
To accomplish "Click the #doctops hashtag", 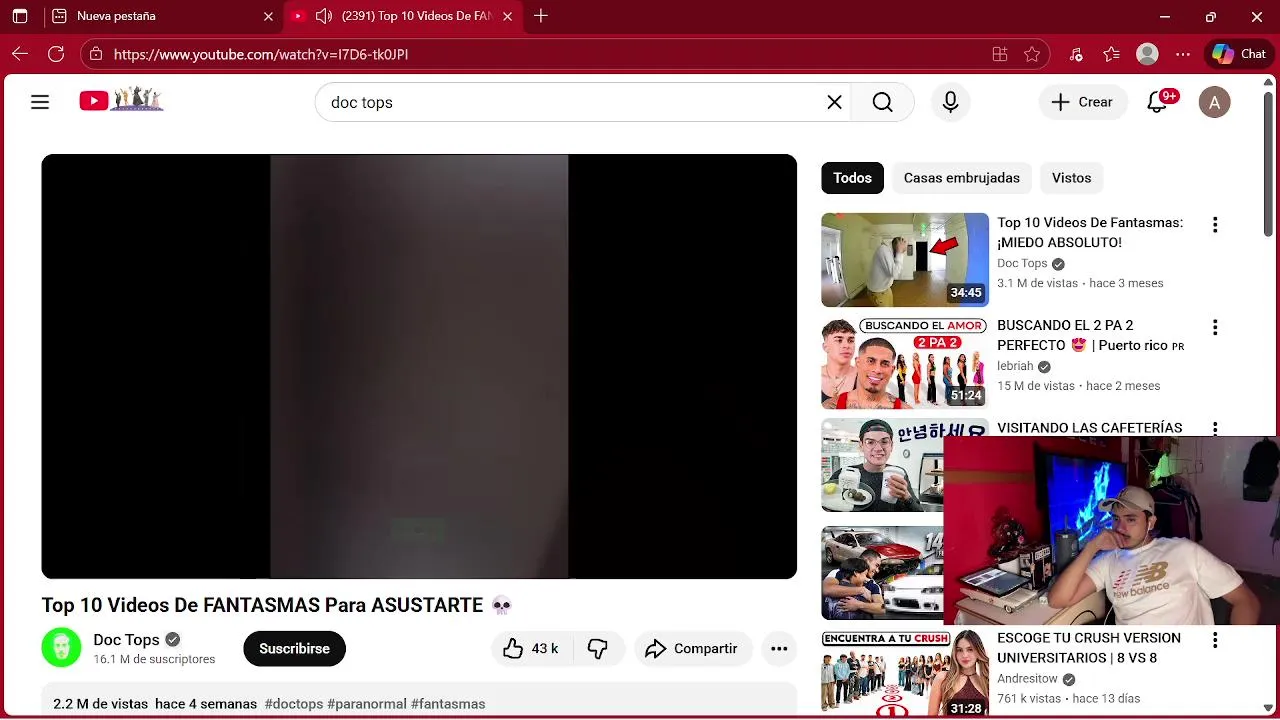I will tap(293, 704).
